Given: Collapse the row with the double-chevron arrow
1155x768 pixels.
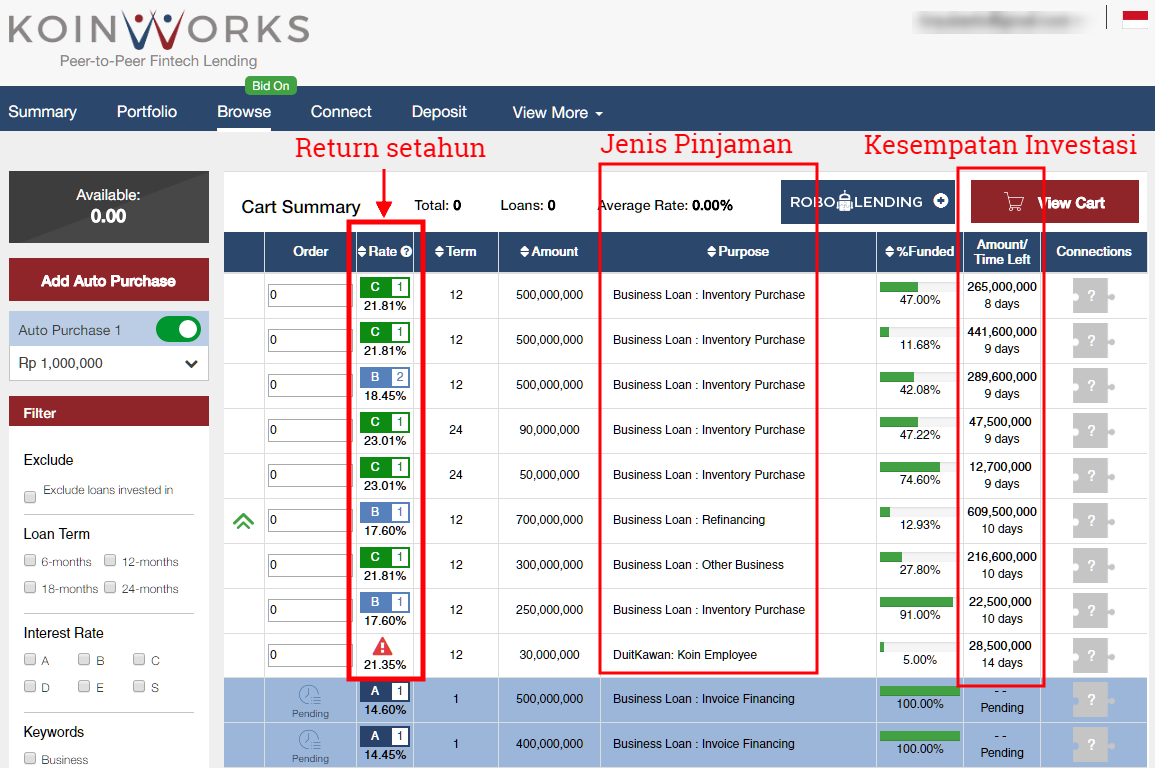Looking at the screenshot, I should [243, 520].
